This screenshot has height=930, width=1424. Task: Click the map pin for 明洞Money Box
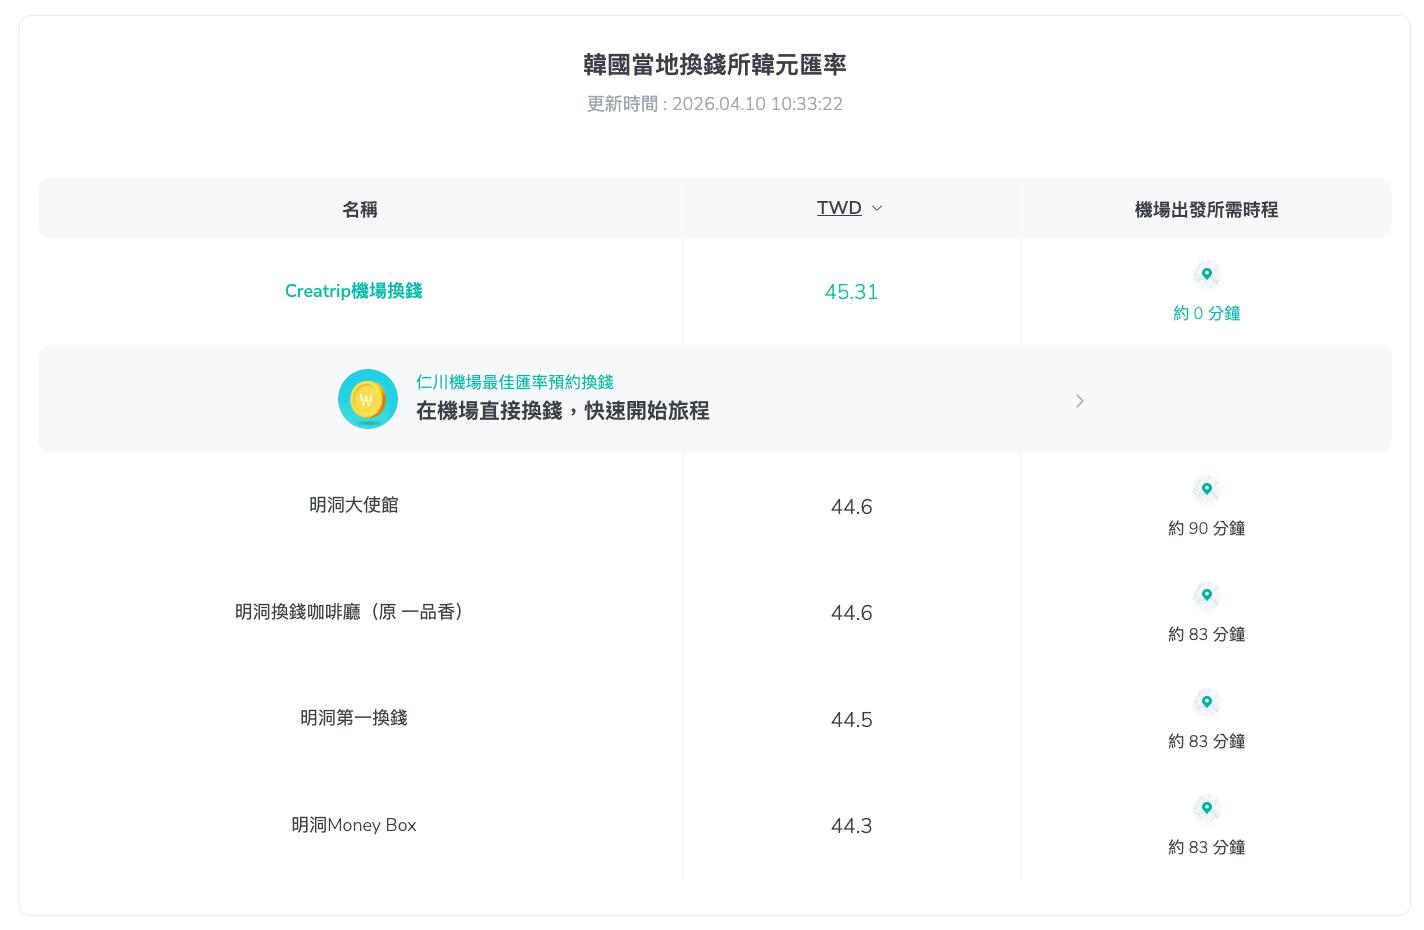click(x=1206, y=808)
